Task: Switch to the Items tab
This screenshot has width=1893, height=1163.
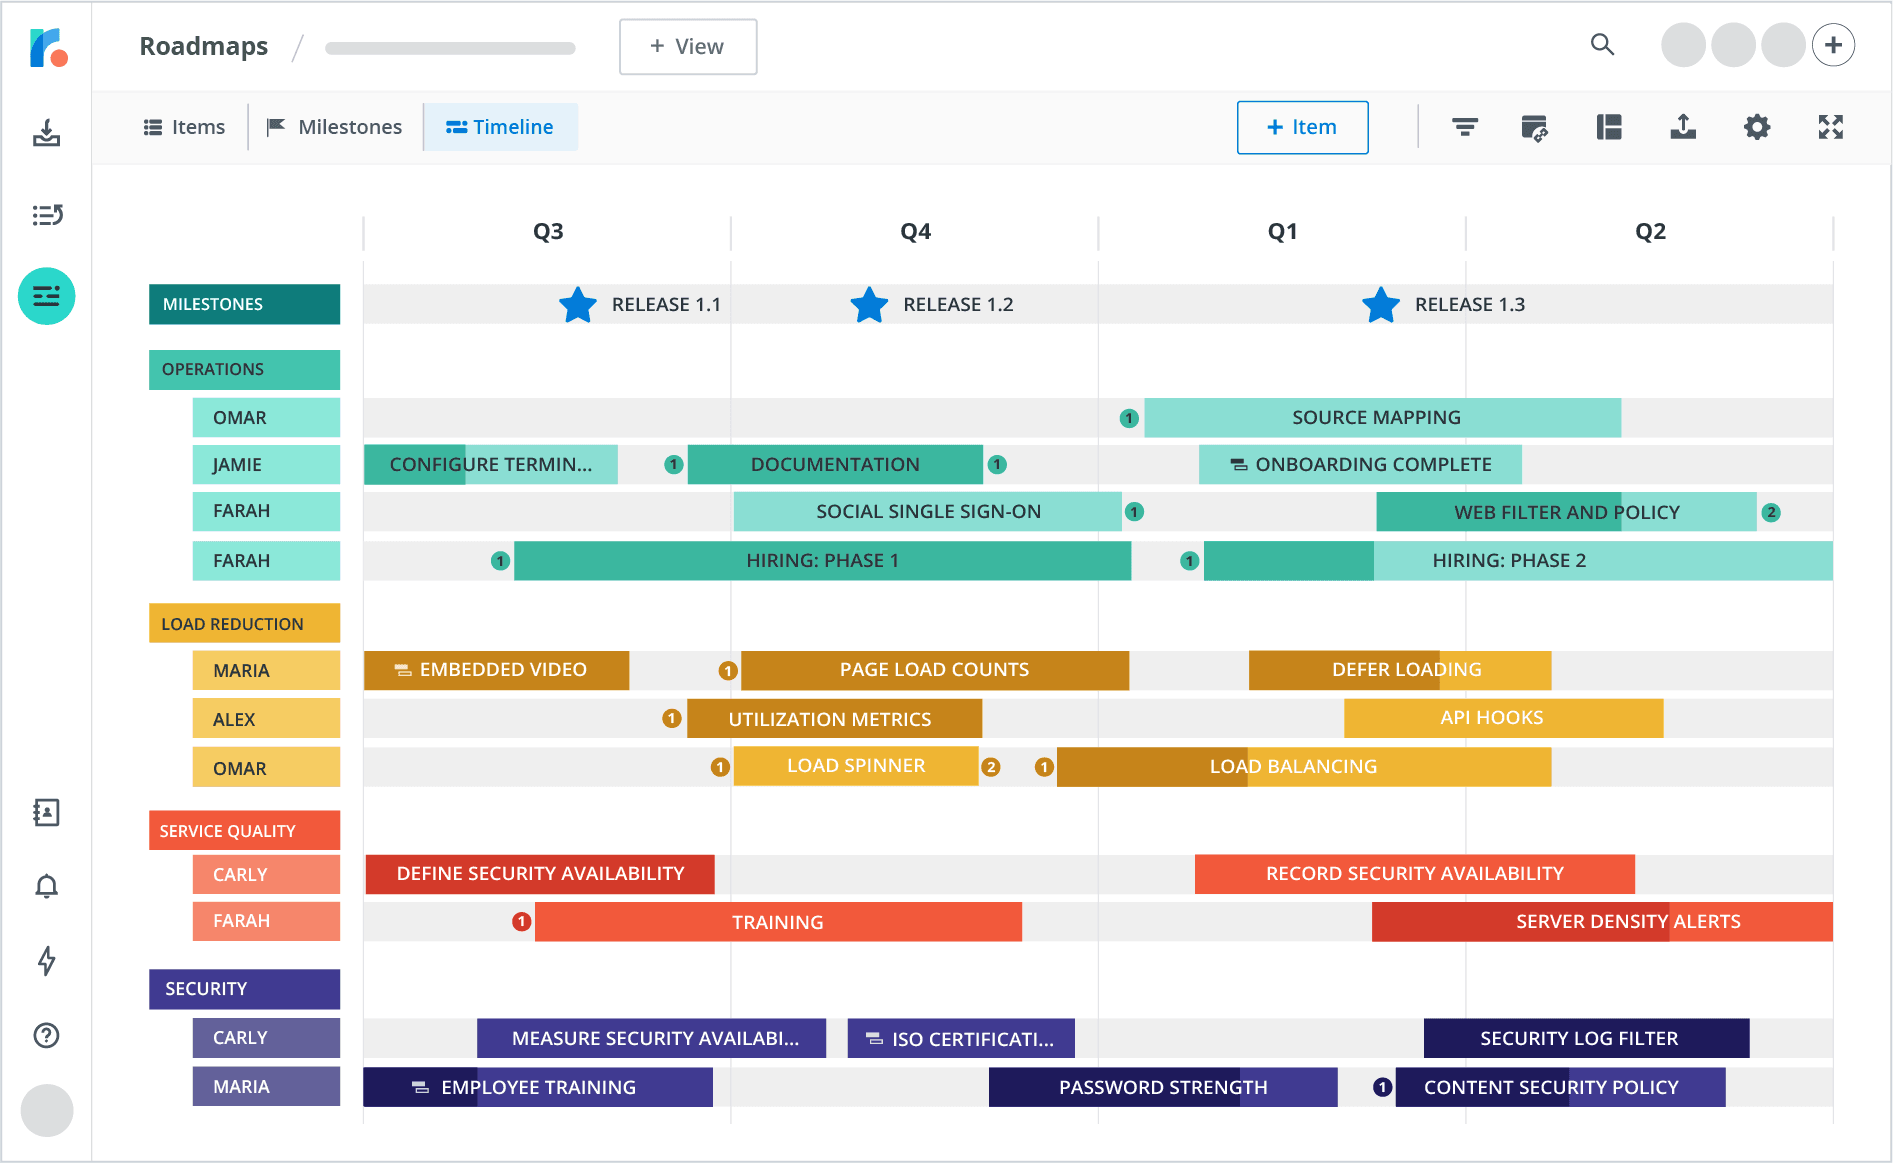Action: coord(184,127)
